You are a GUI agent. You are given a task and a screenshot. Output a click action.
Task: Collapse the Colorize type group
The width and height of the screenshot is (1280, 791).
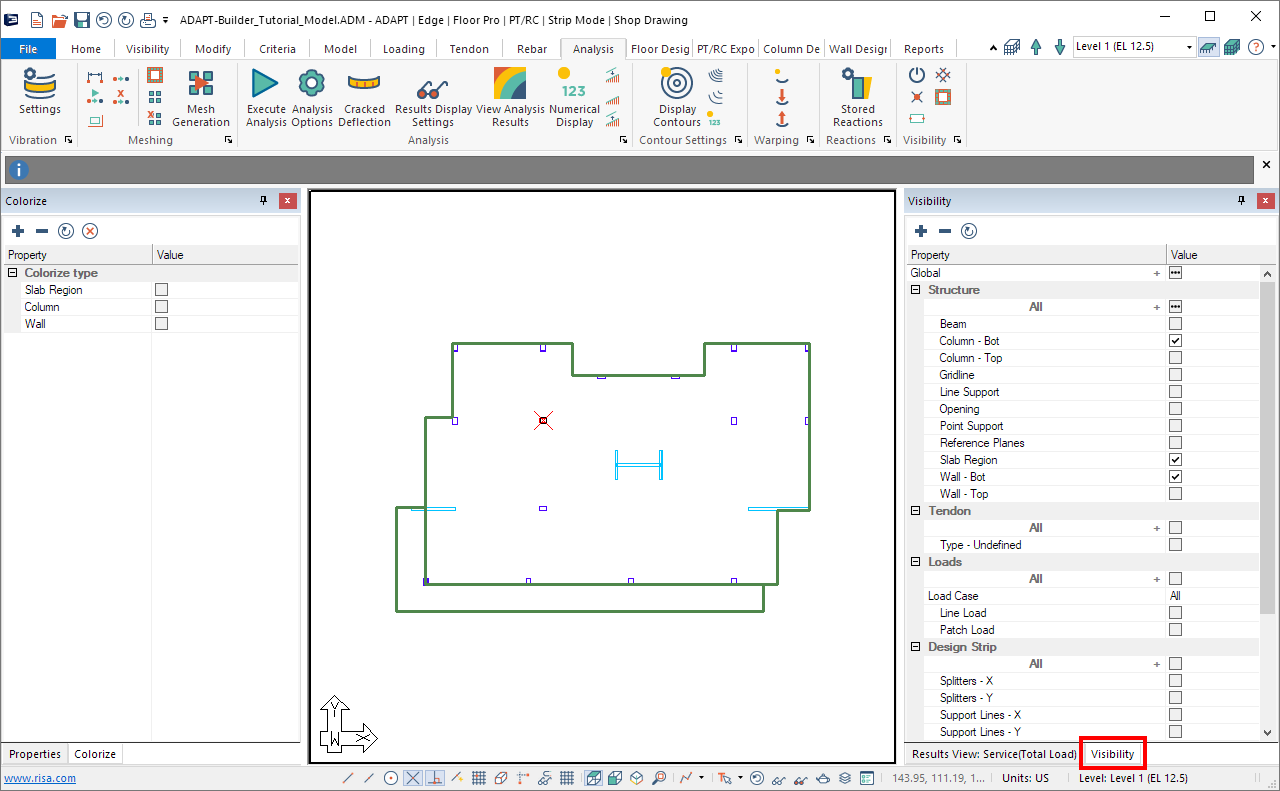tap(13, 273)
